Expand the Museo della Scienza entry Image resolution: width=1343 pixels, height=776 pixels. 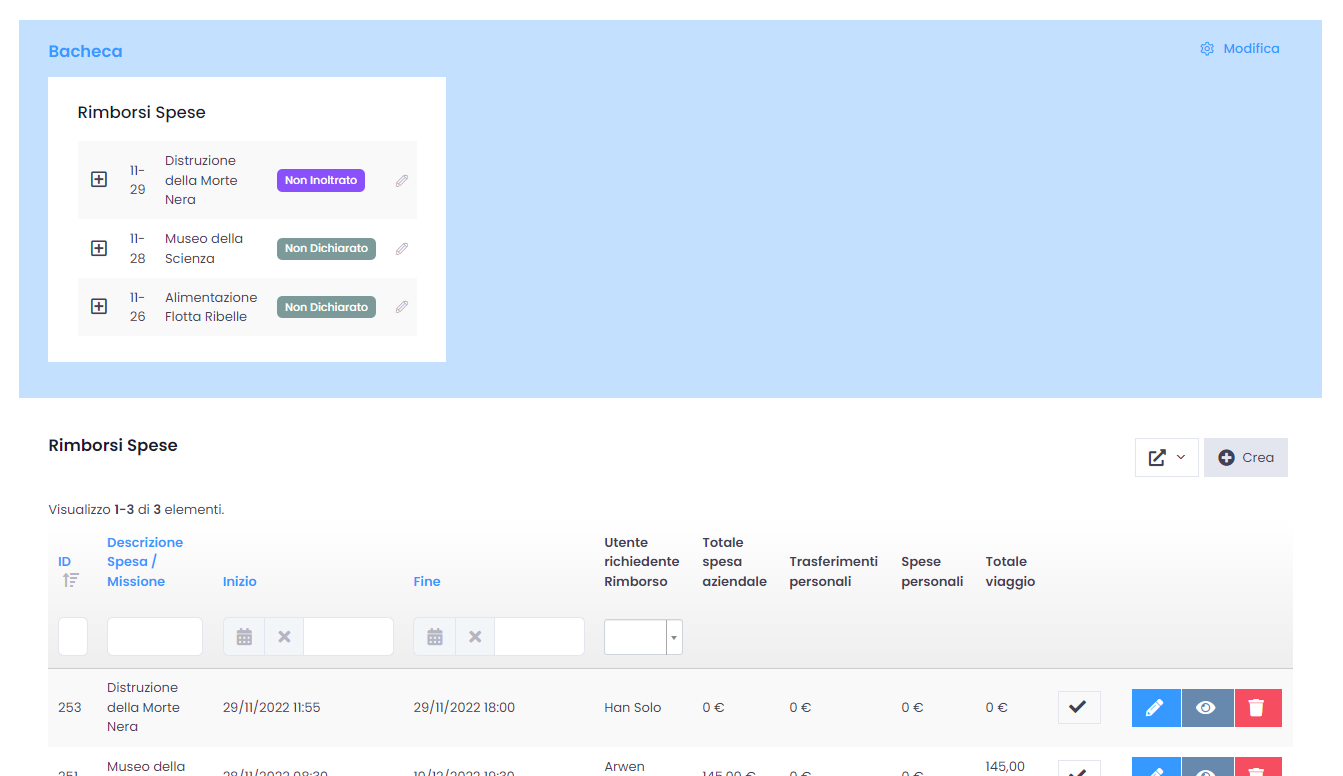[99, 248]
